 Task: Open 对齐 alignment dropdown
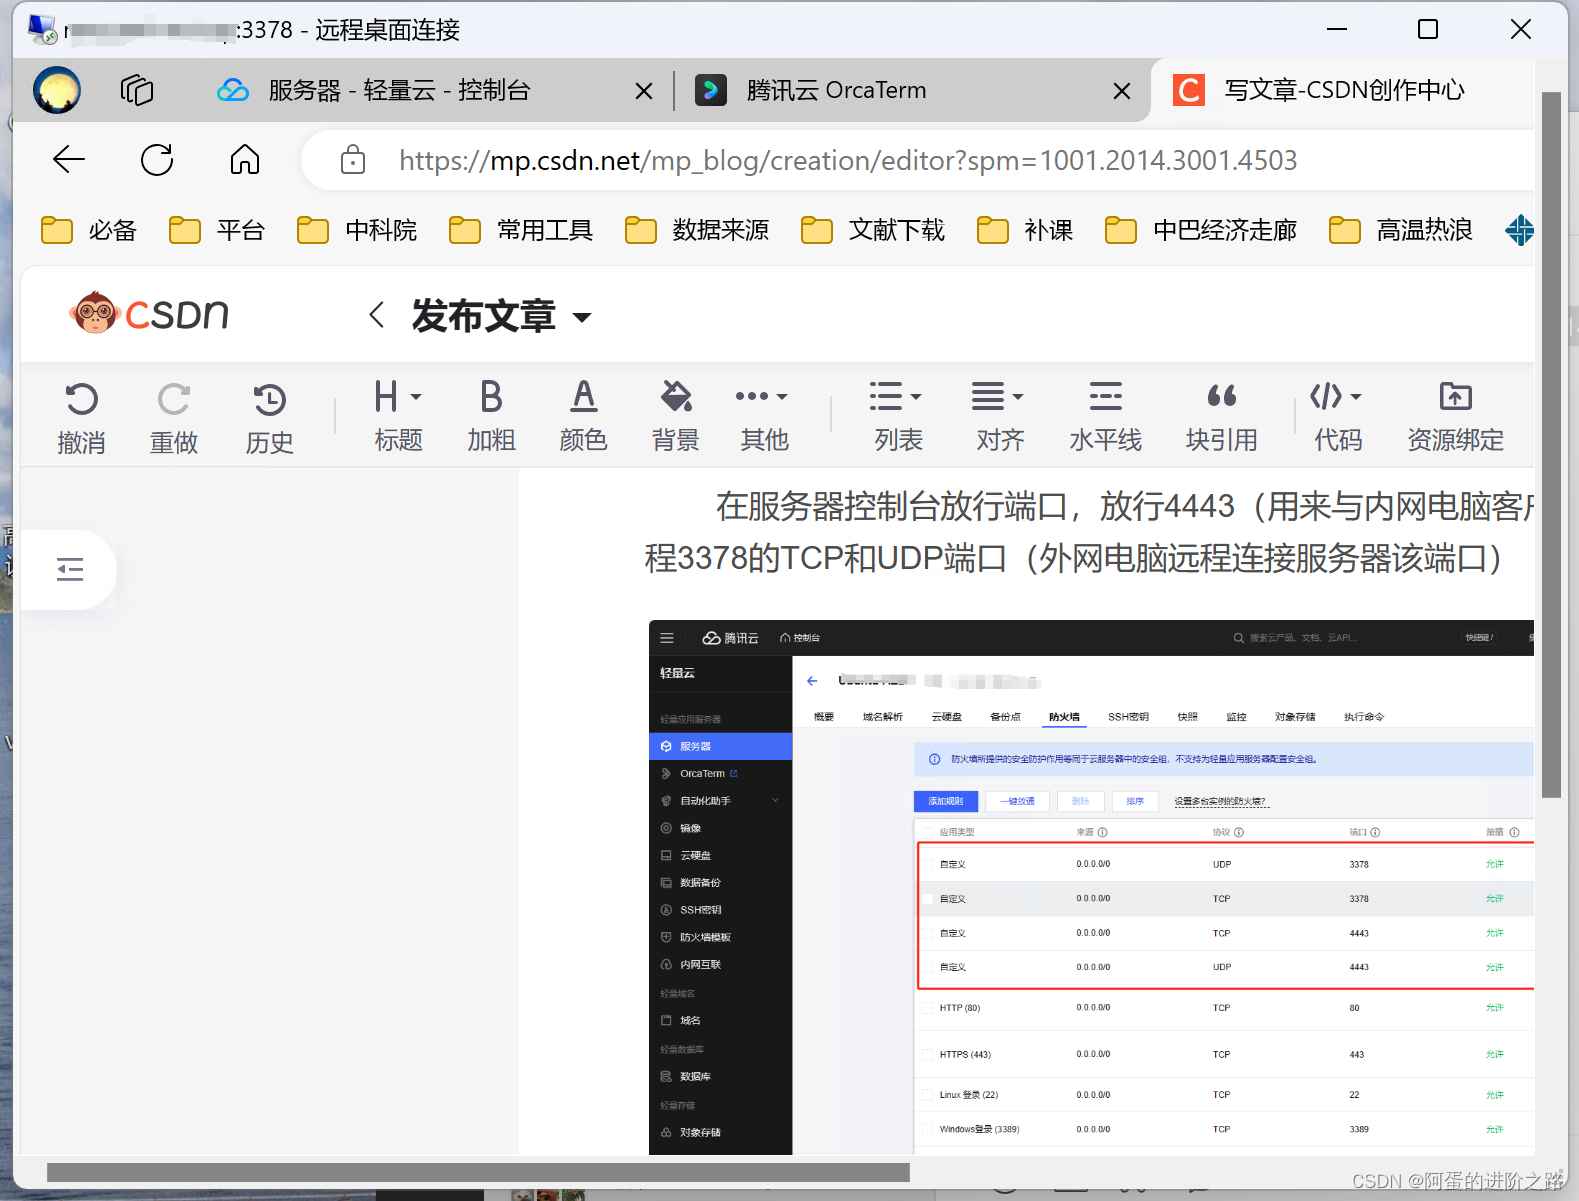point(999,416)
